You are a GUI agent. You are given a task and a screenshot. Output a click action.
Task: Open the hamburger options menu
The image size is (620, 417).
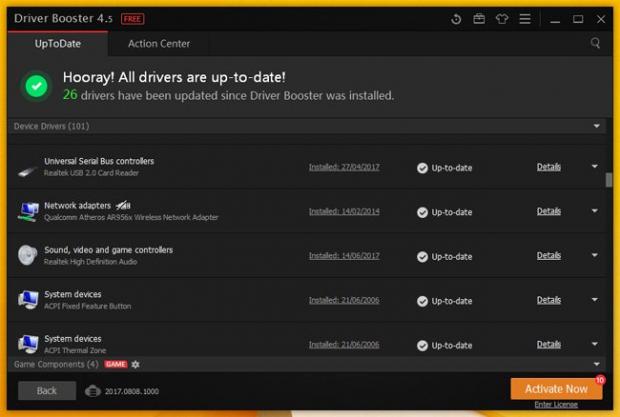tap(525, 19)
